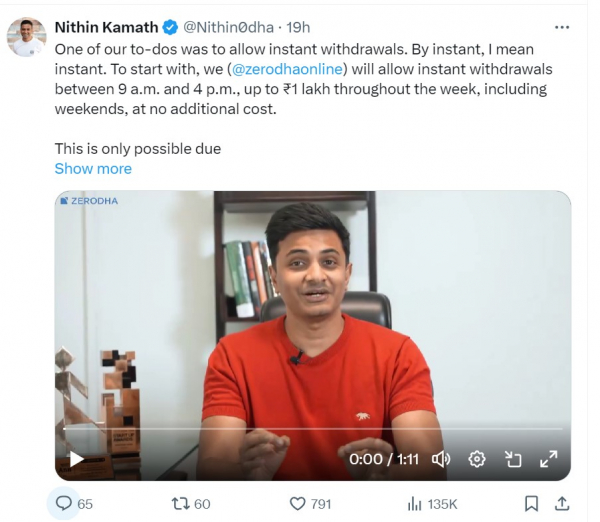The width and height of the screenshot is (600, 522).
Task: Share the post via share icon
Action: 562,503
